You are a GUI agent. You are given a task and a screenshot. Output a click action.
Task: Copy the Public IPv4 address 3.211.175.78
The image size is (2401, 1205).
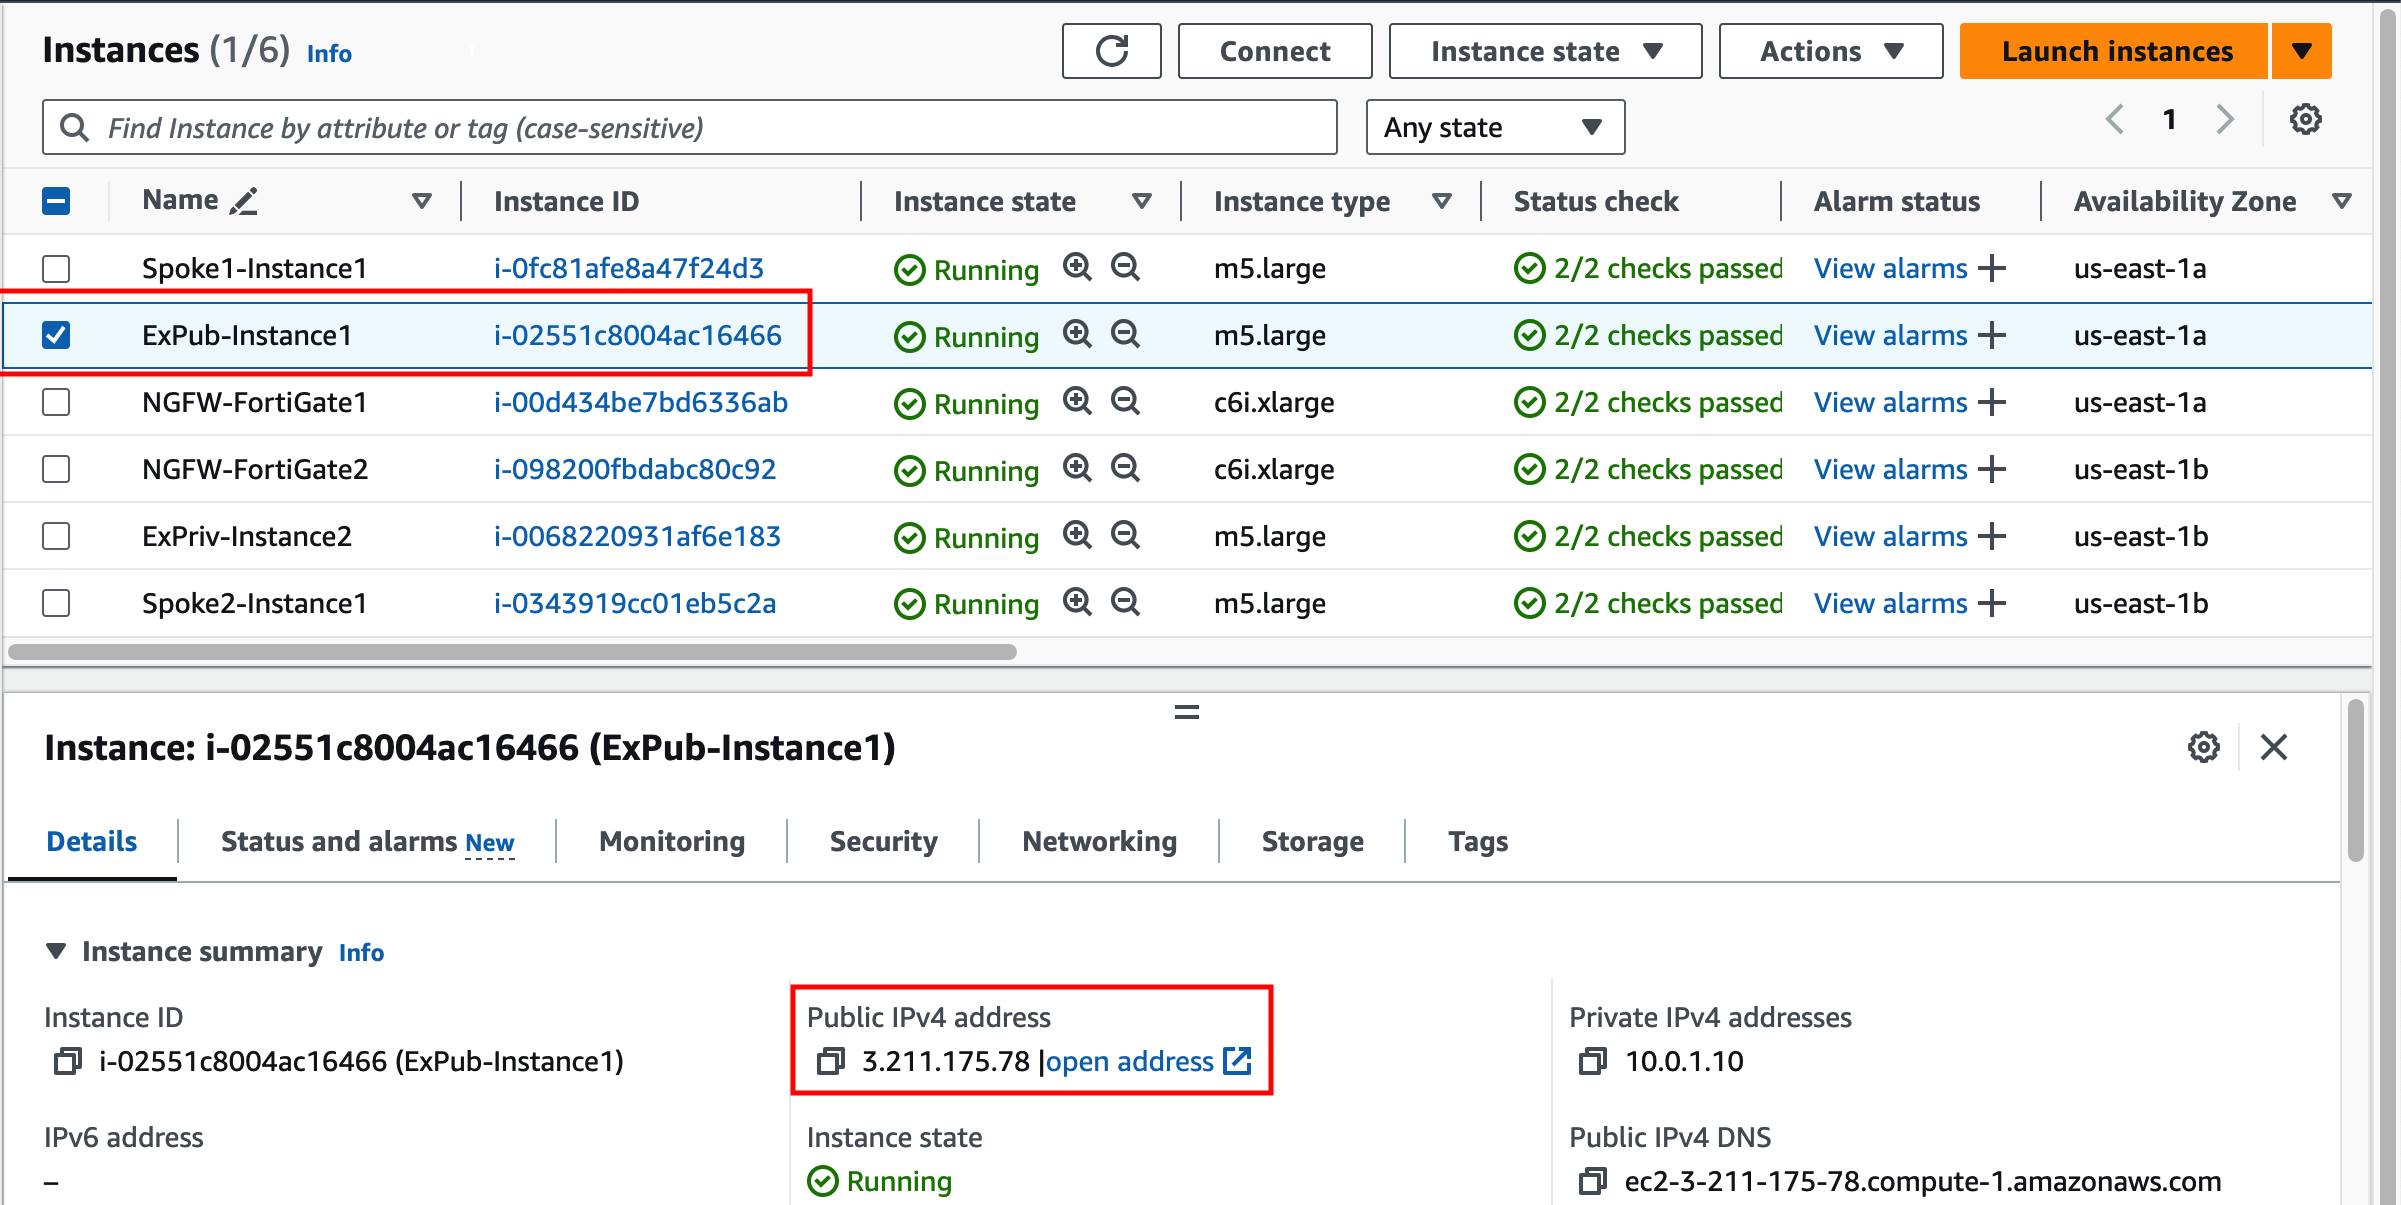pyautogui.click(x=830, y=1061)
